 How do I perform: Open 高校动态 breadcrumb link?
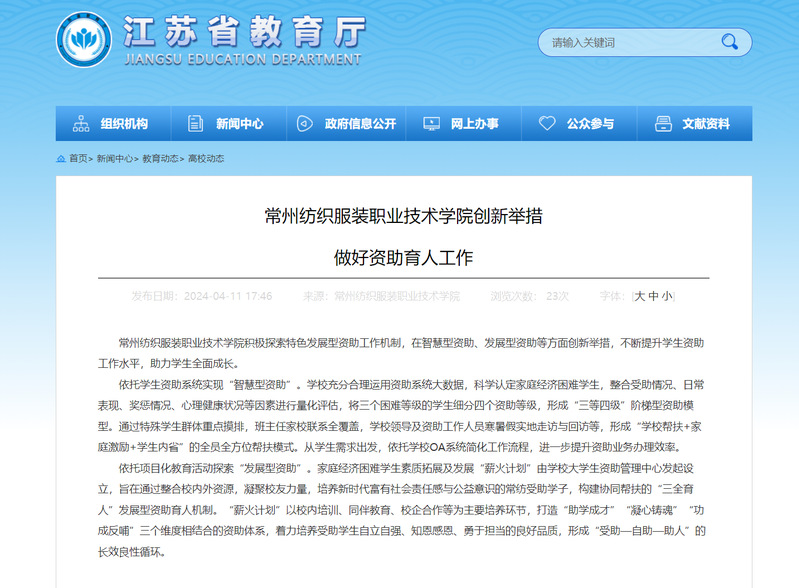(205, 159)
